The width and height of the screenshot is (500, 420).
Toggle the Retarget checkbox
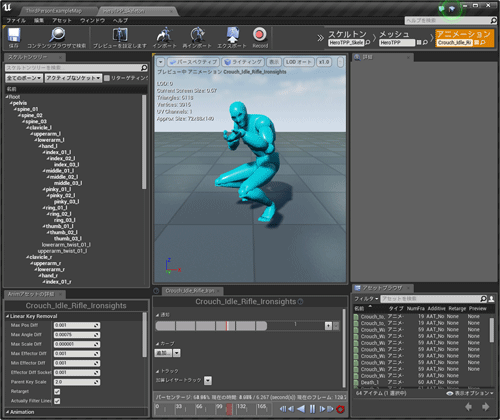click(x=57, y=392)
